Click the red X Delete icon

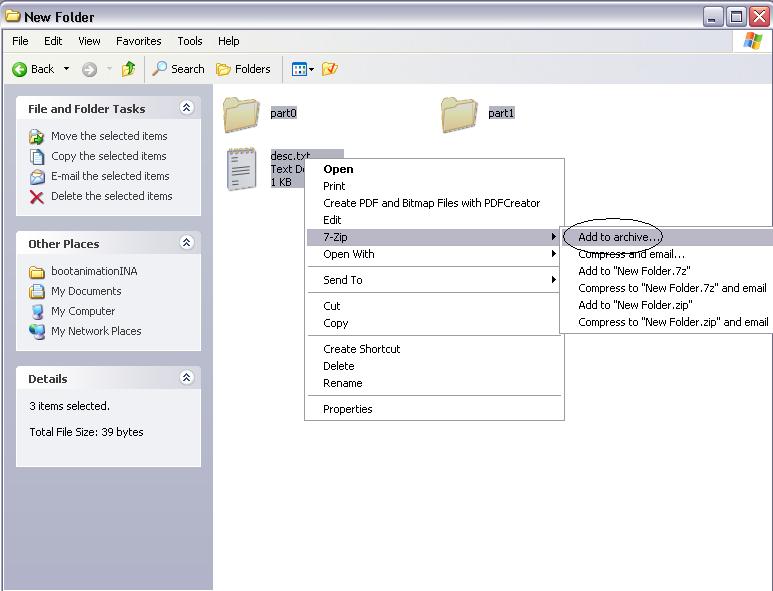click(x=36, y=197)
